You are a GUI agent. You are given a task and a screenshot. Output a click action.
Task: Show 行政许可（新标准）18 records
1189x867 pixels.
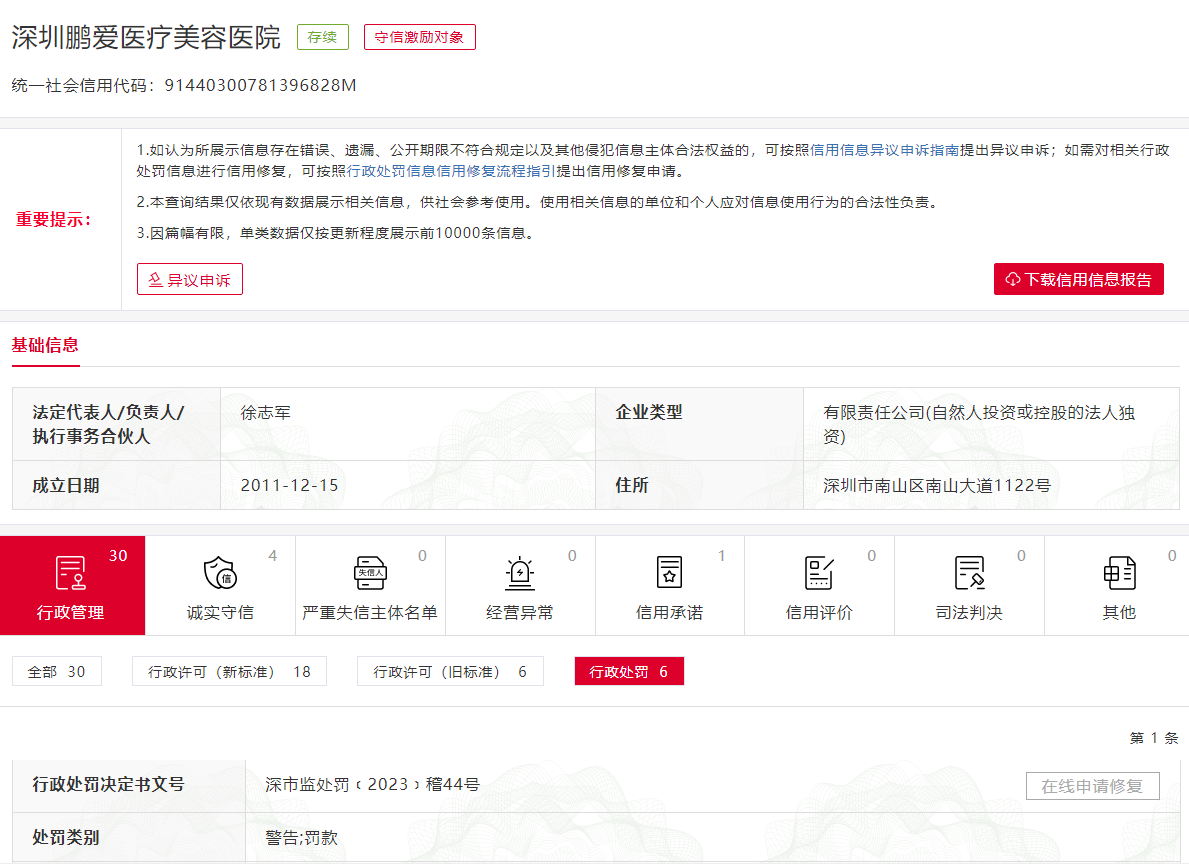[229, 672]
